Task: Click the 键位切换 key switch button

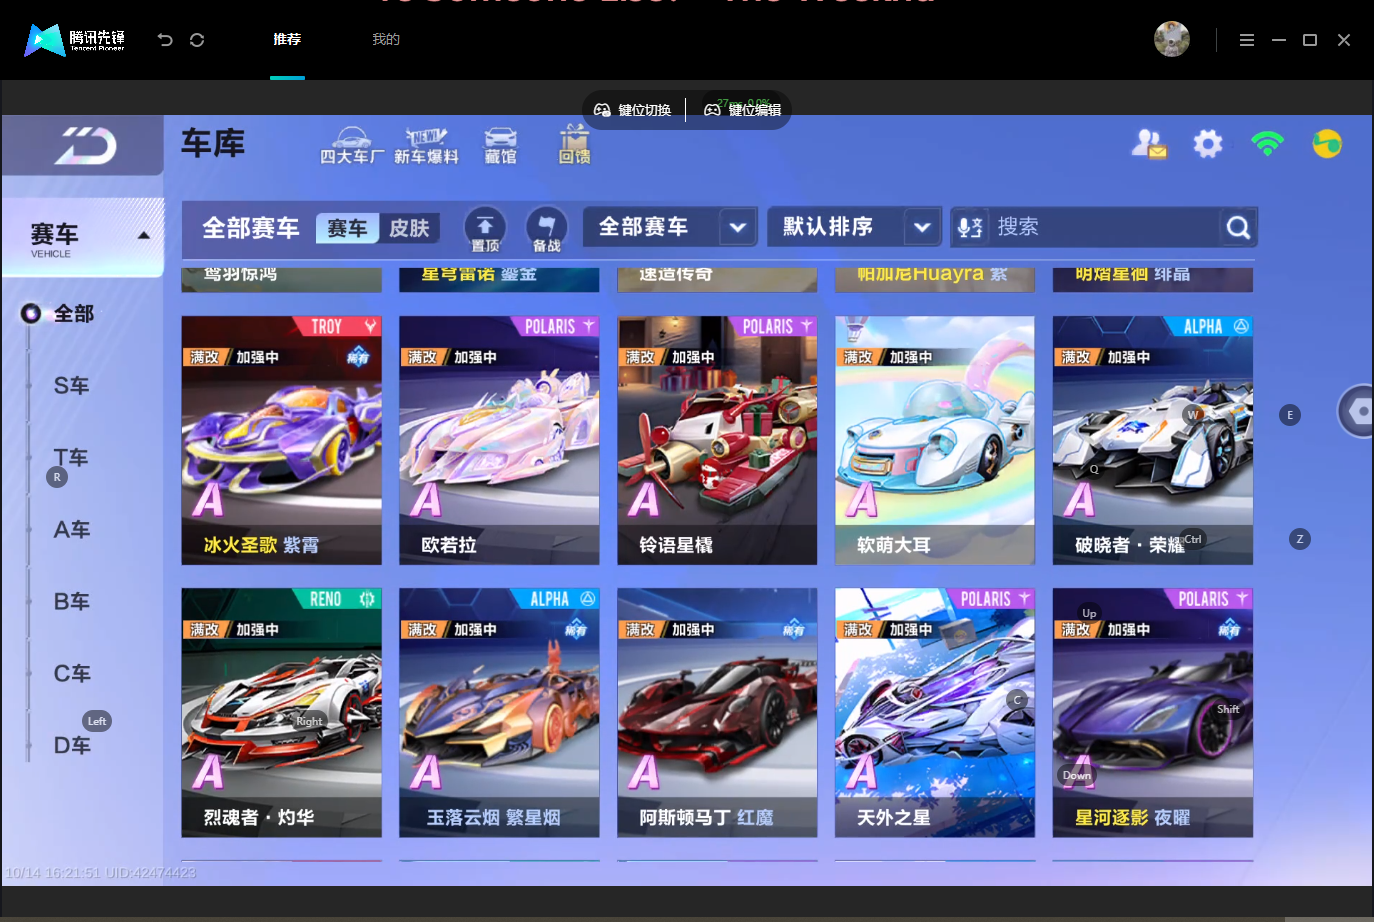Action: click(633, 110)
